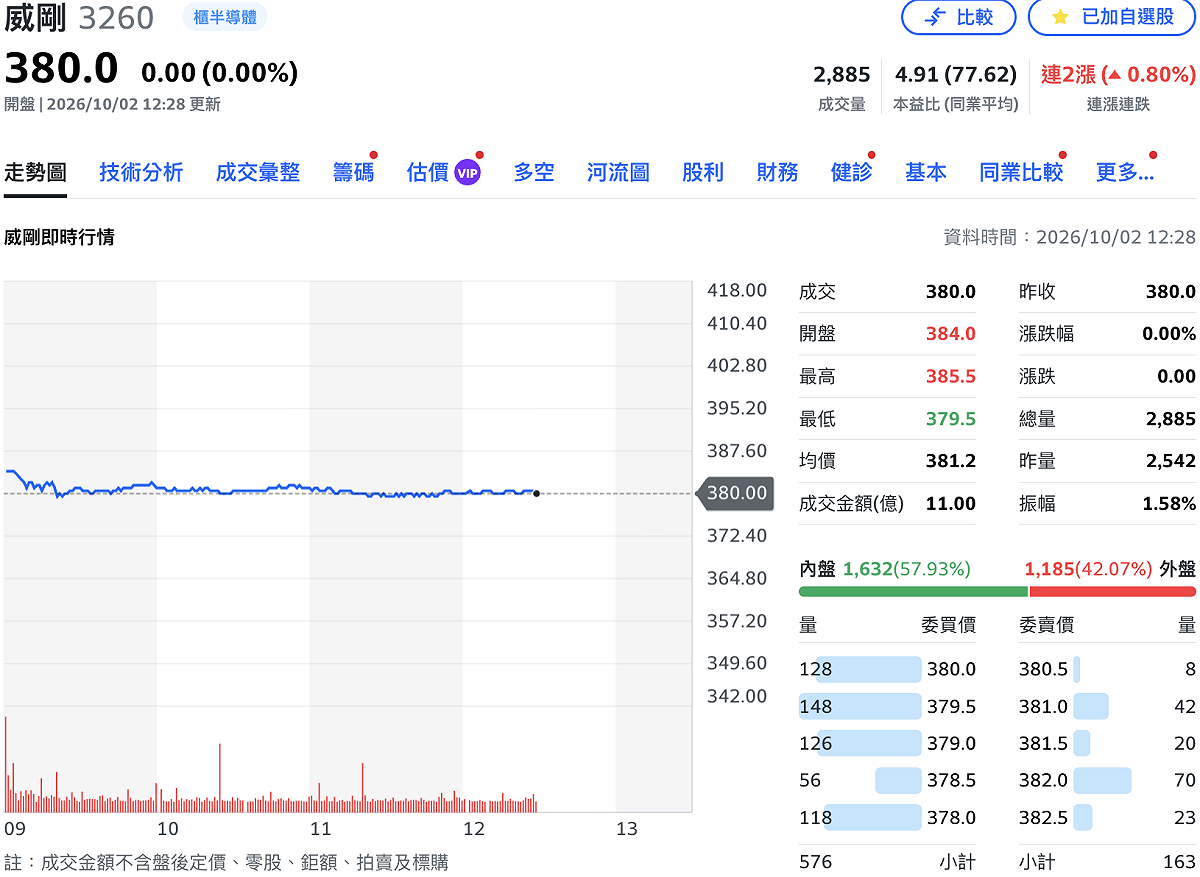Click ask price 380.5 row
The width and height of the screenshot is (1200, 877).
(x=1107, y=669)
